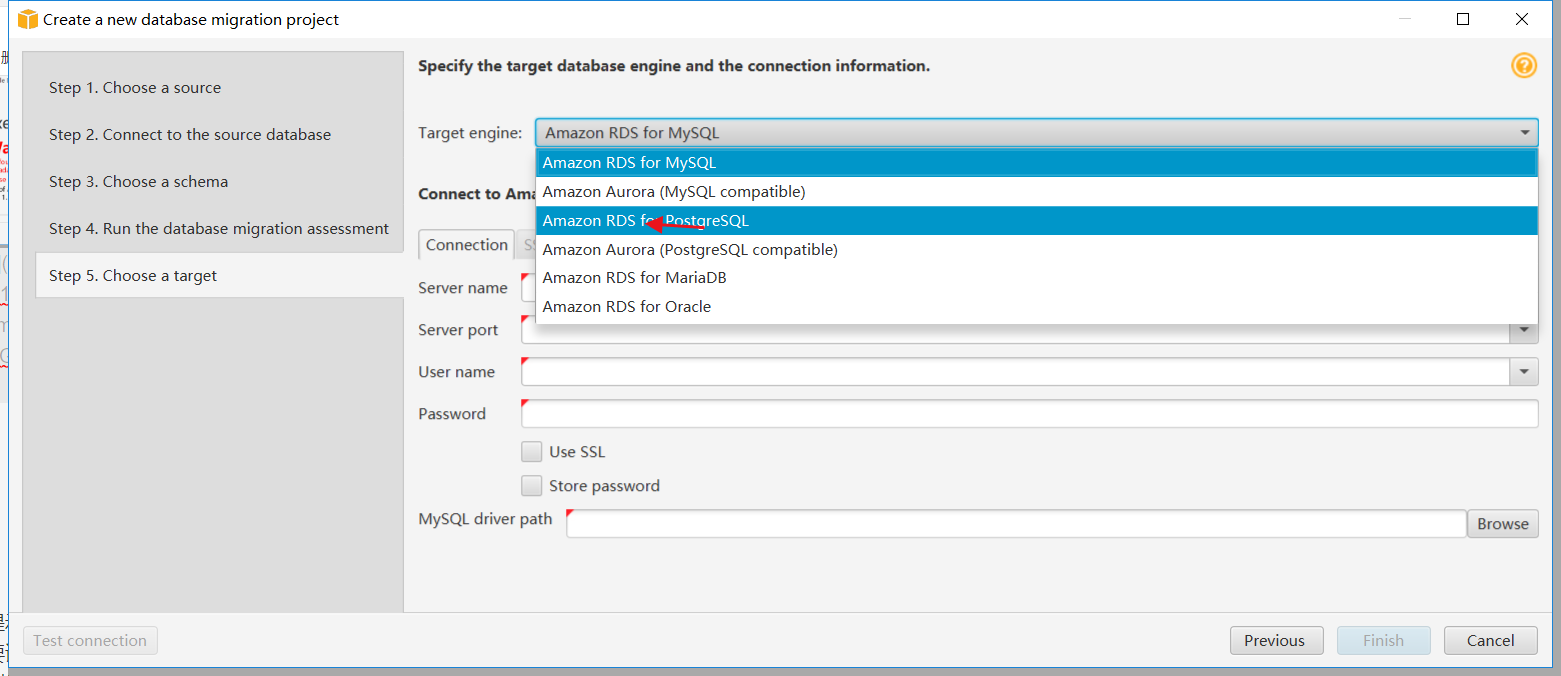Screen dimensions: 1561x676
Task: Enable the Use SSL checkbox
Action: click(532, 452)
